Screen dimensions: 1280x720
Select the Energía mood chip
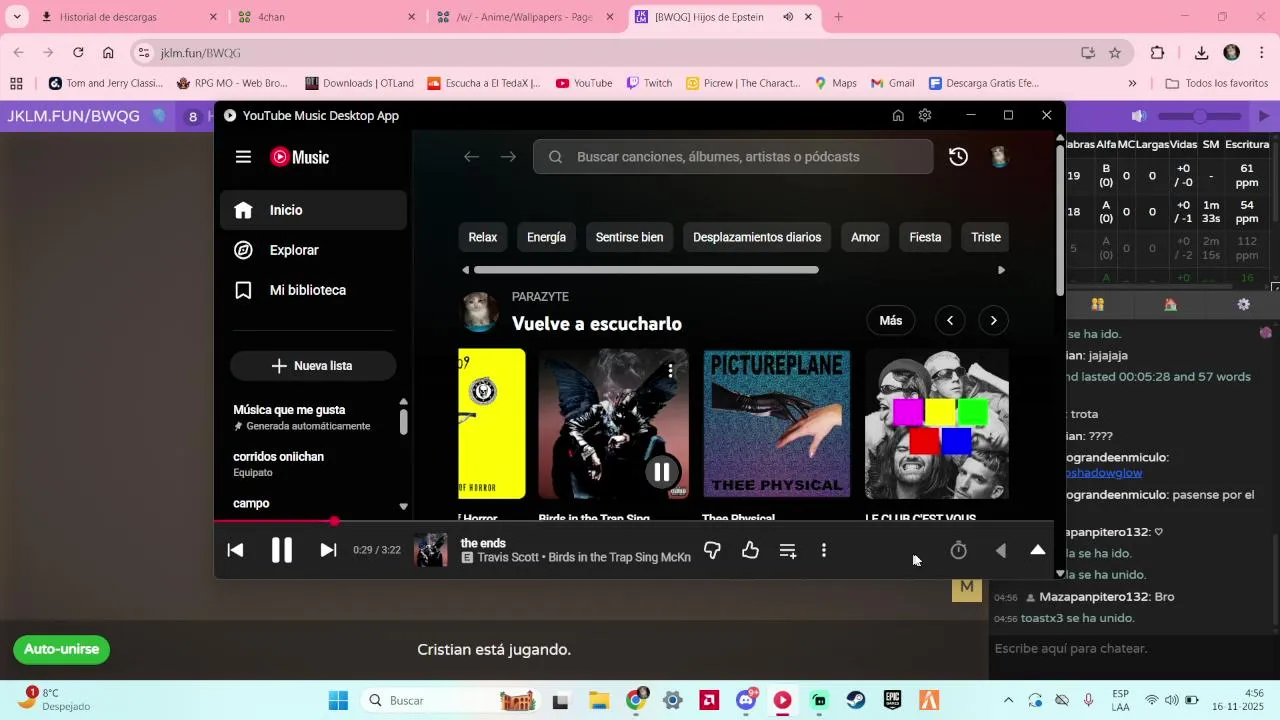[546, 237]
